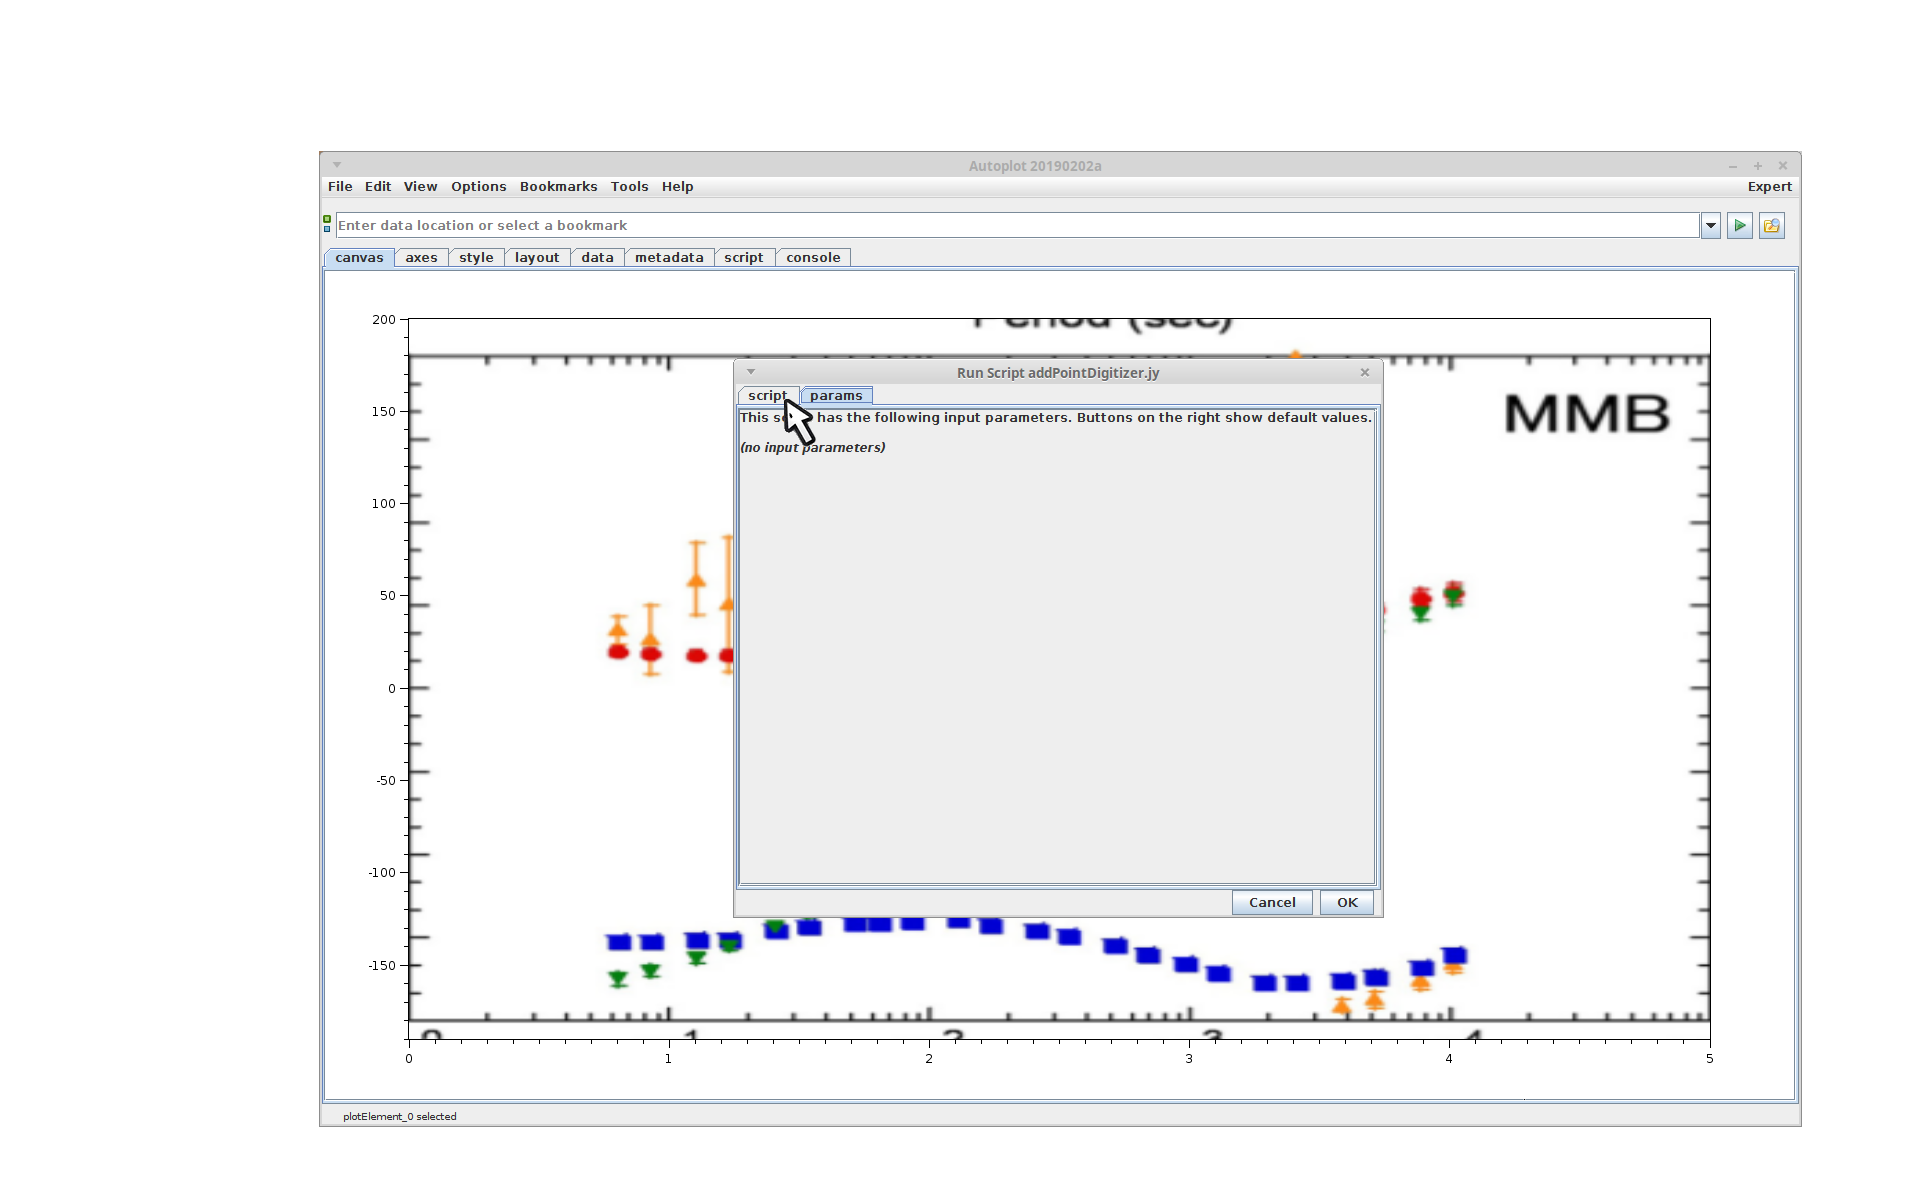Screen dimensions: 1920x1200
Task: Click the data source status indicator icon
Action: 327,224
